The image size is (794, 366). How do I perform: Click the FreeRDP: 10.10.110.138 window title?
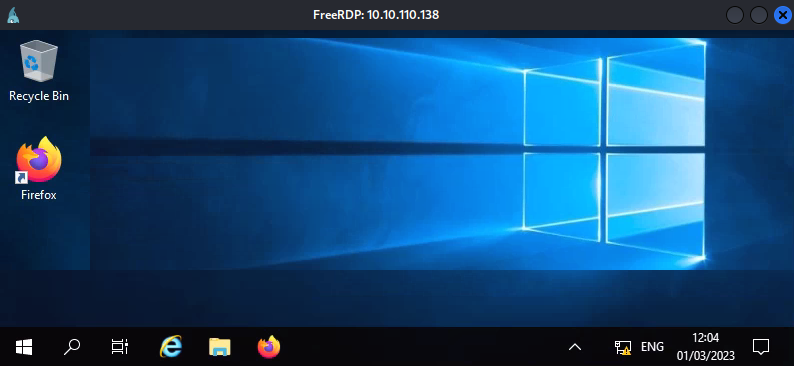[376, 15]
